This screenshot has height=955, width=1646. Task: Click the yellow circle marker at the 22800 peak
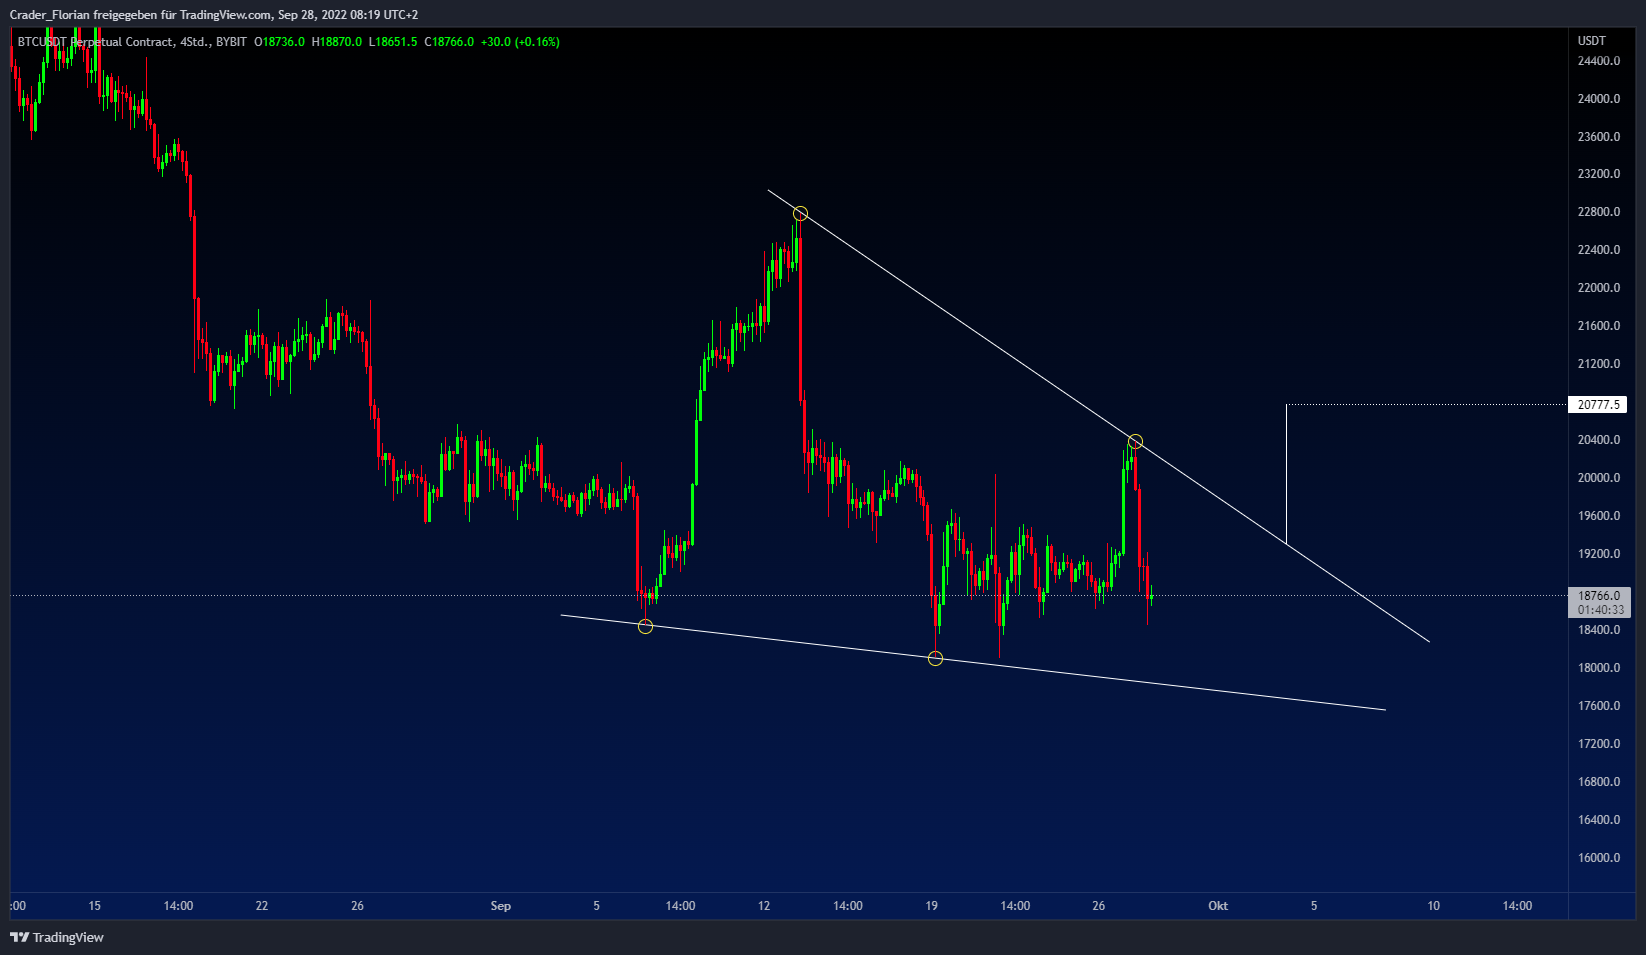800,213
